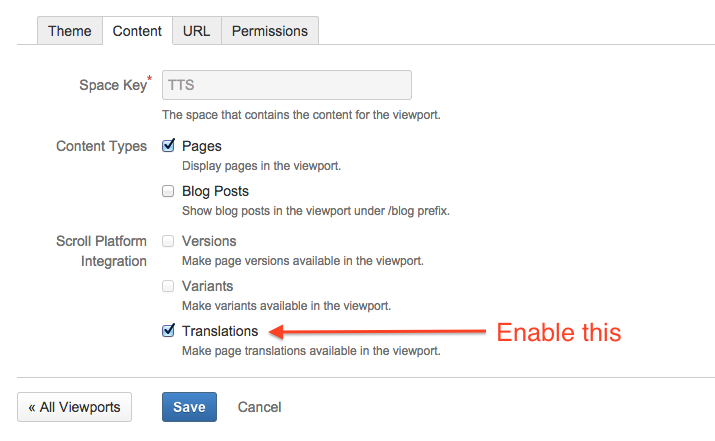Go to the Permissions tab

tap(270, 31)
